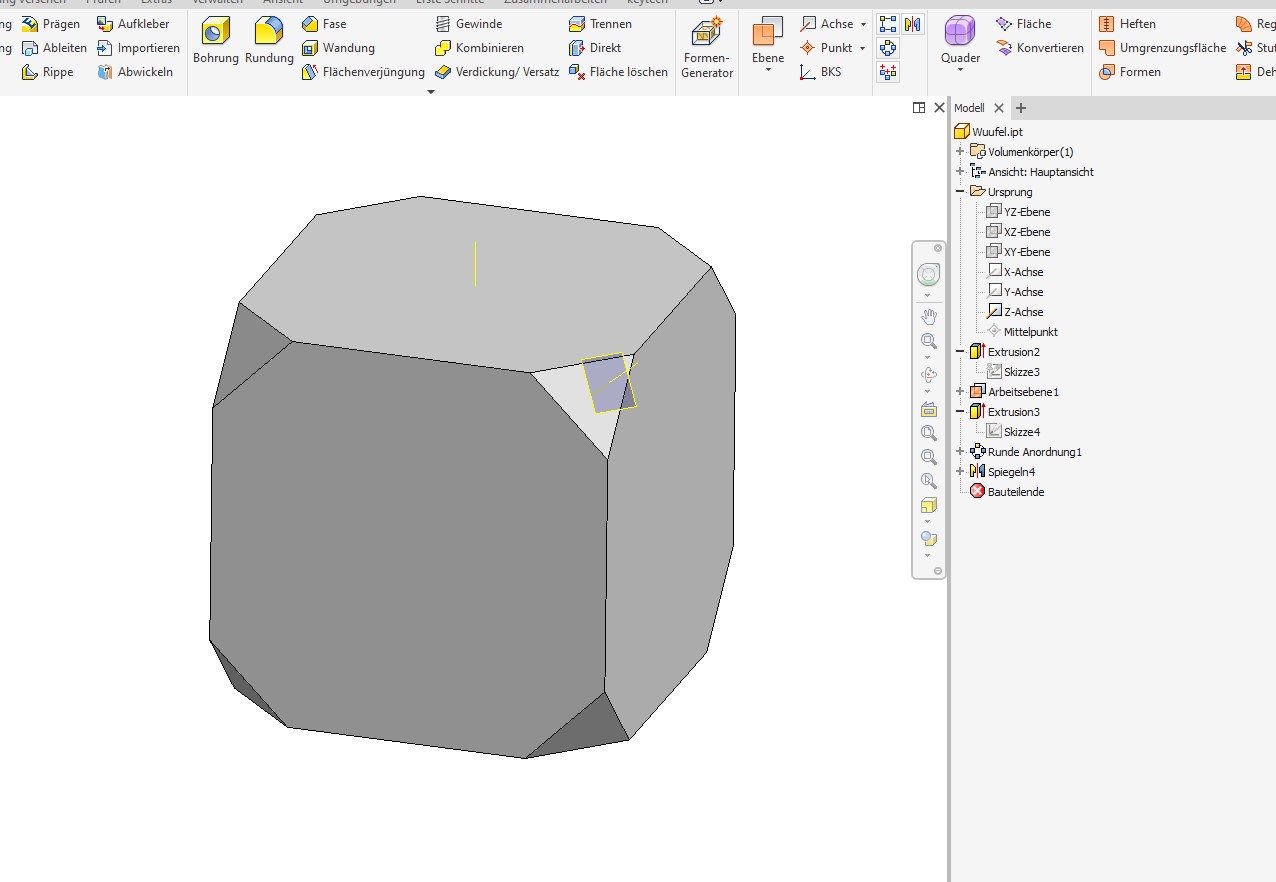Open the dropdown arrow under Quader
This screenshot has width=1276, height=882.
(960, 71)
